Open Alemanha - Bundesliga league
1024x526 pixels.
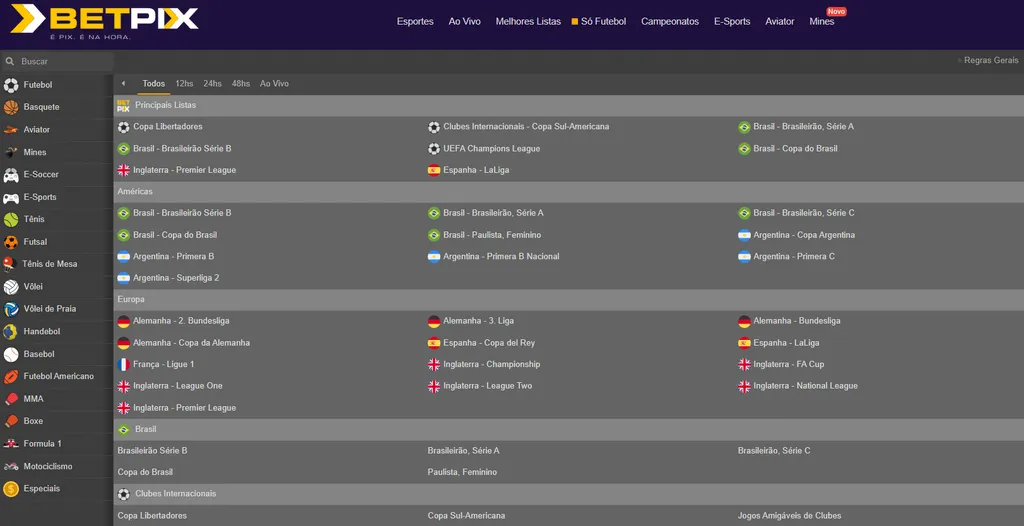797,321
